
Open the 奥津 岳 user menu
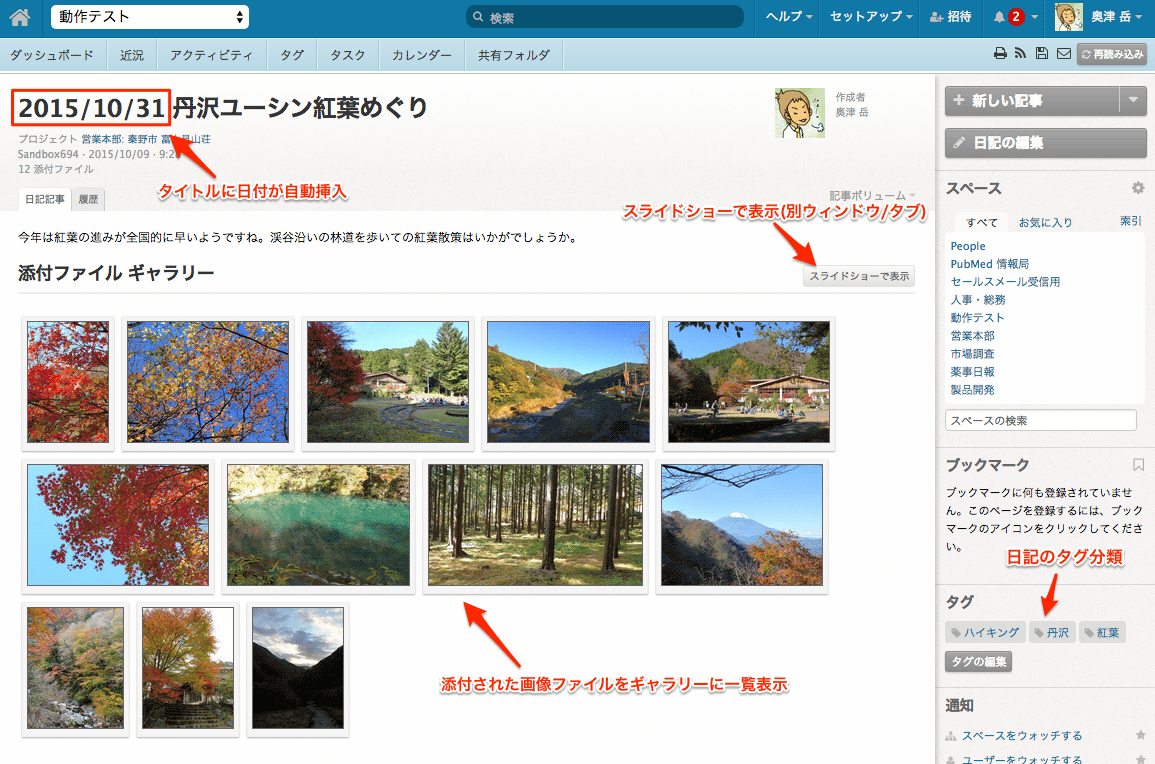1116,17
